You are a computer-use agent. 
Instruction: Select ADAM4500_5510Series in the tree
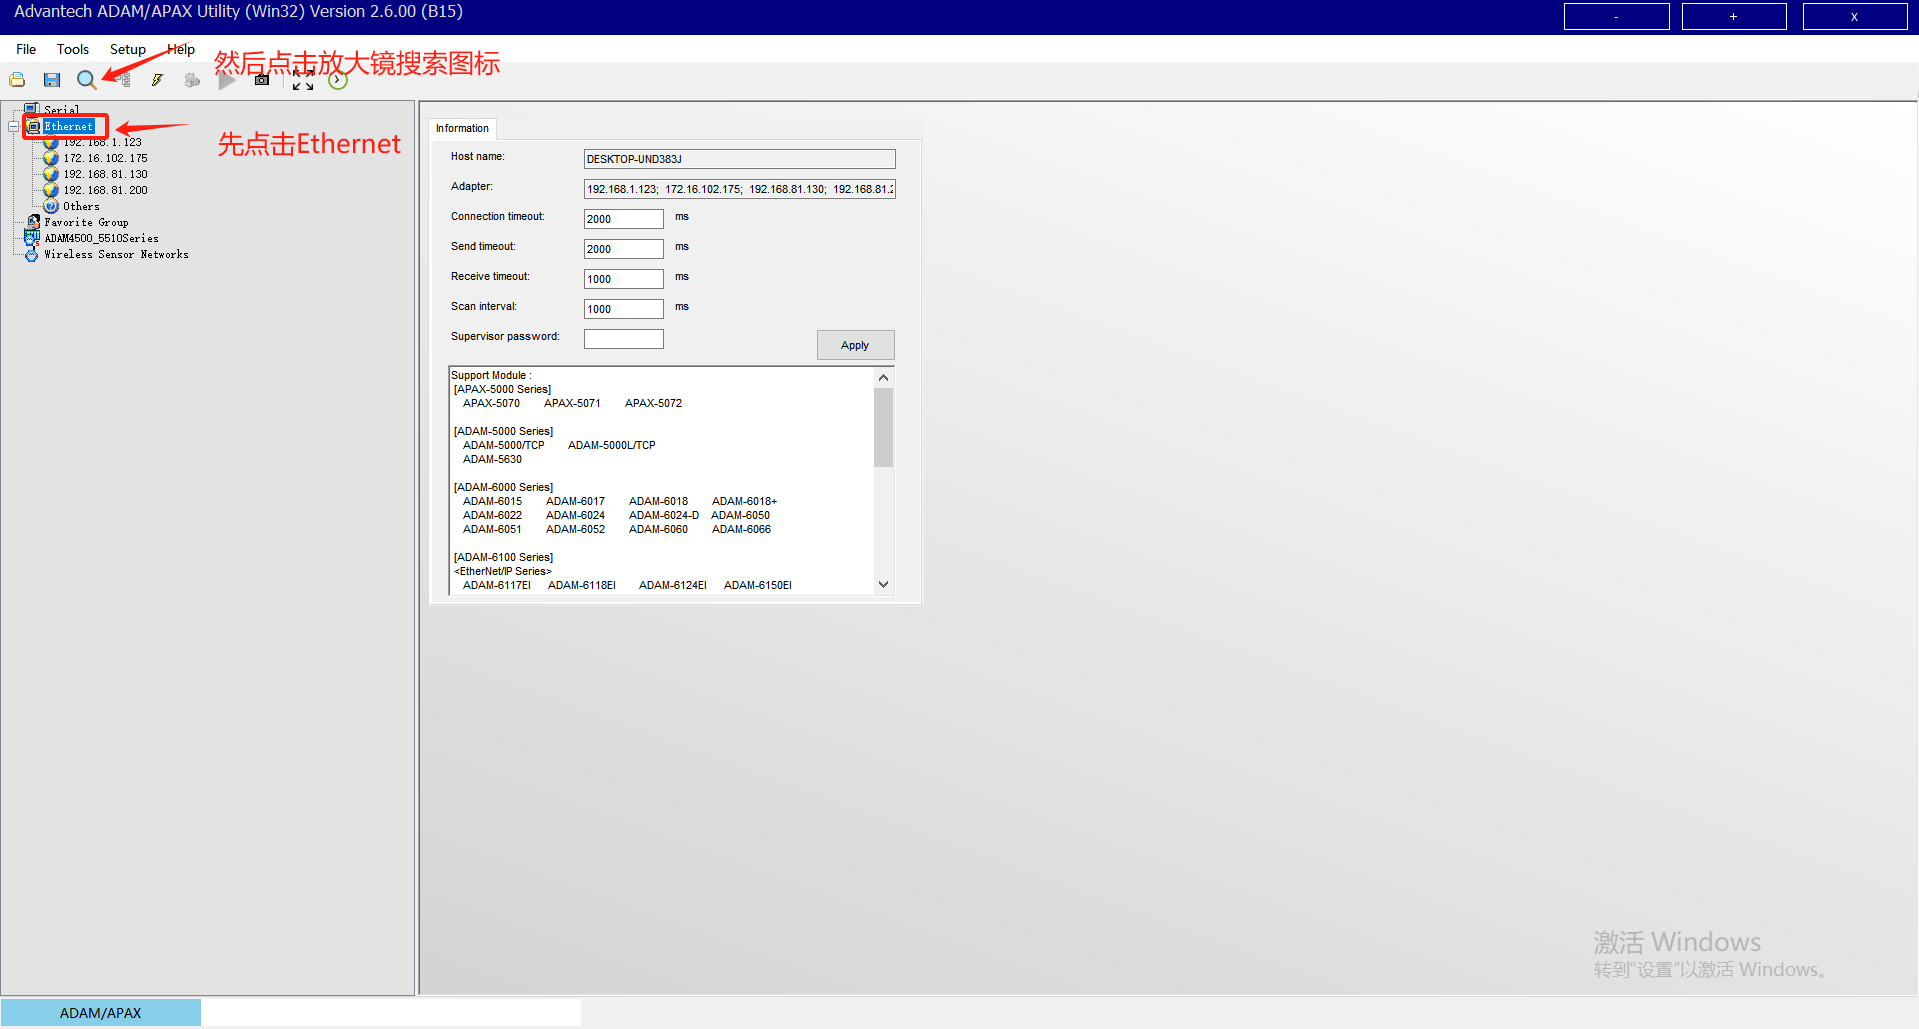point(101,239)
